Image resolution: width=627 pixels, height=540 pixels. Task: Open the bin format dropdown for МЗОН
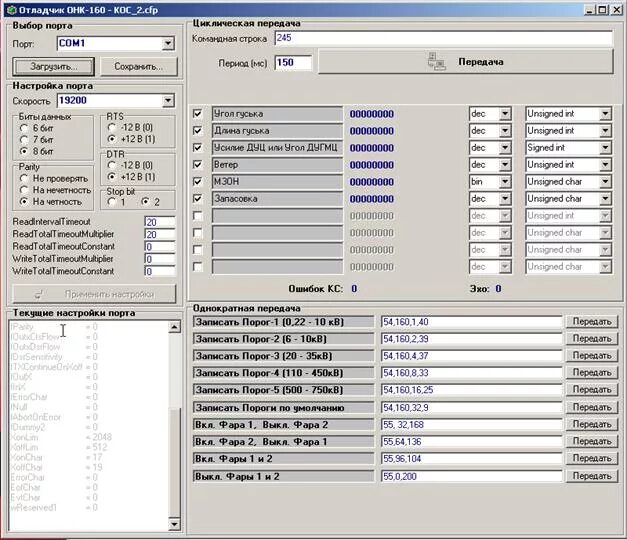coord(505,182)
